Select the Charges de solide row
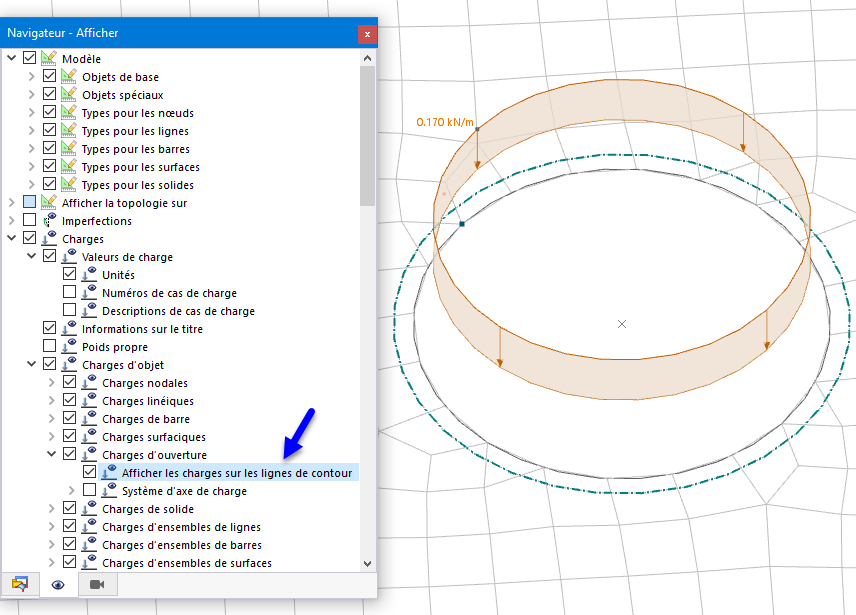The image size is (856, 615). point(147,509)
